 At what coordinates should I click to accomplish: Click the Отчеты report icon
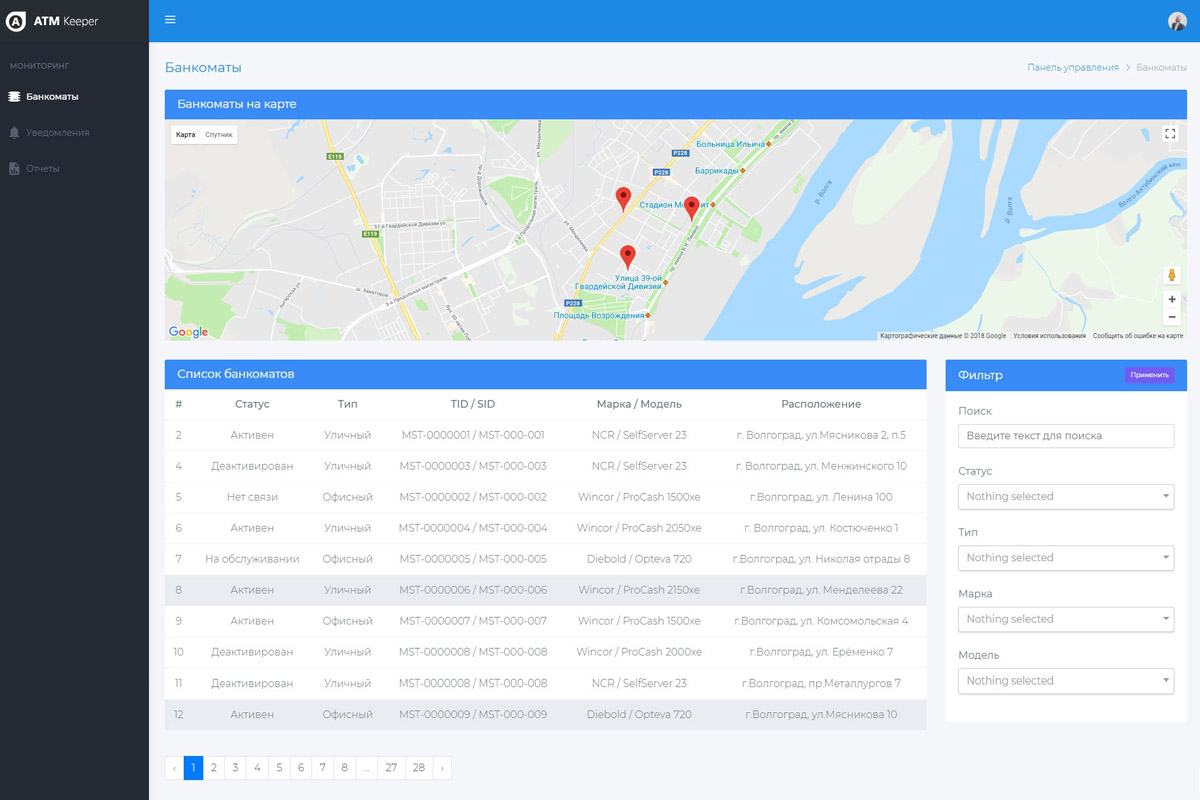14,169
